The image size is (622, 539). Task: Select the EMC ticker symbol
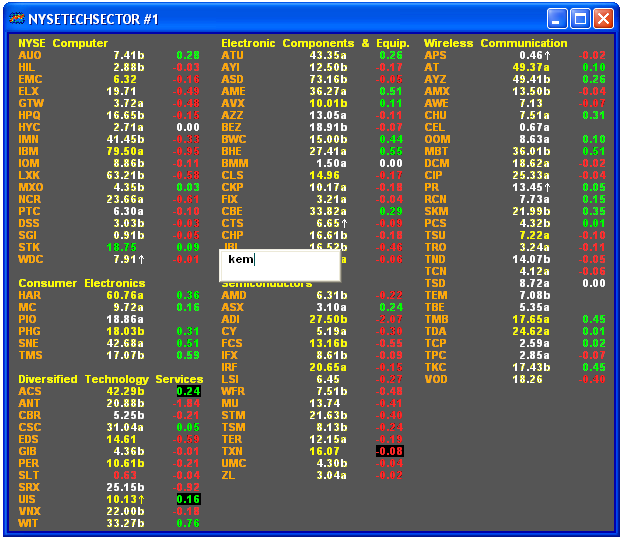click(30, 79)
